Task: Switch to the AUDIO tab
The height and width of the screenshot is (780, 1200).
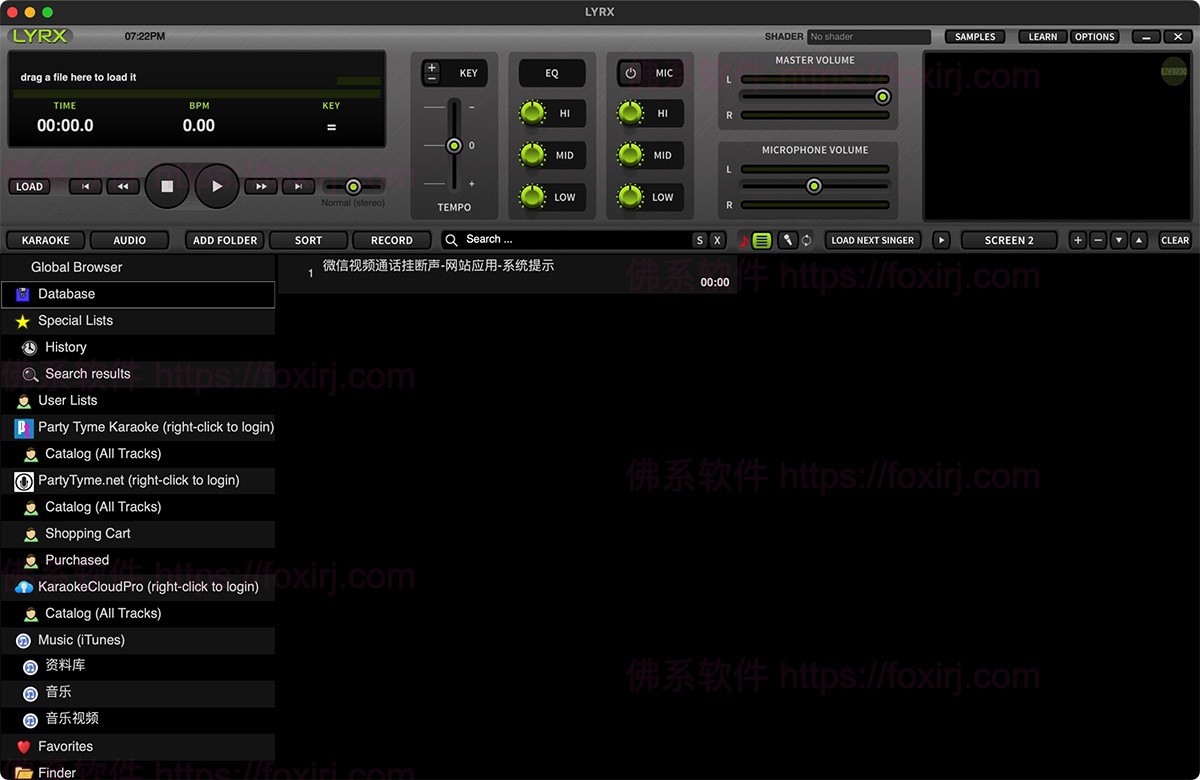Action: (129, 240)
